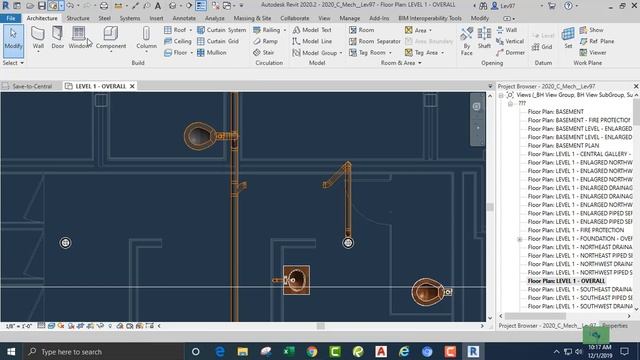Viewport: 640px width, 360px height.
Task: Expand the Model Group dropdown
Action: (341, 53)
